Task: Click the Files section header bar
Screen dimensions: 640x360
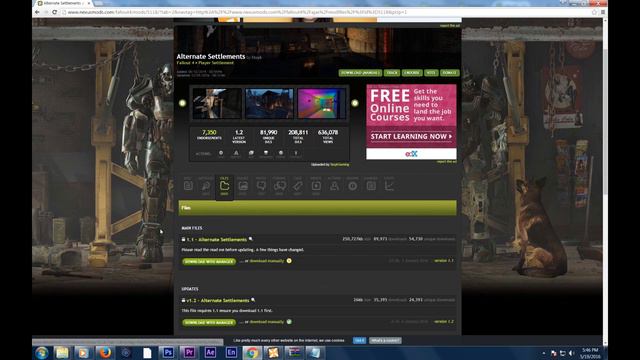Action: (317, 208)
